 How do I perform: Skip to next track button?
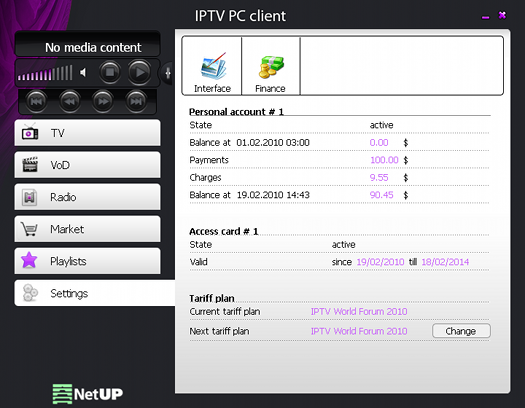[x=136, y=101]
